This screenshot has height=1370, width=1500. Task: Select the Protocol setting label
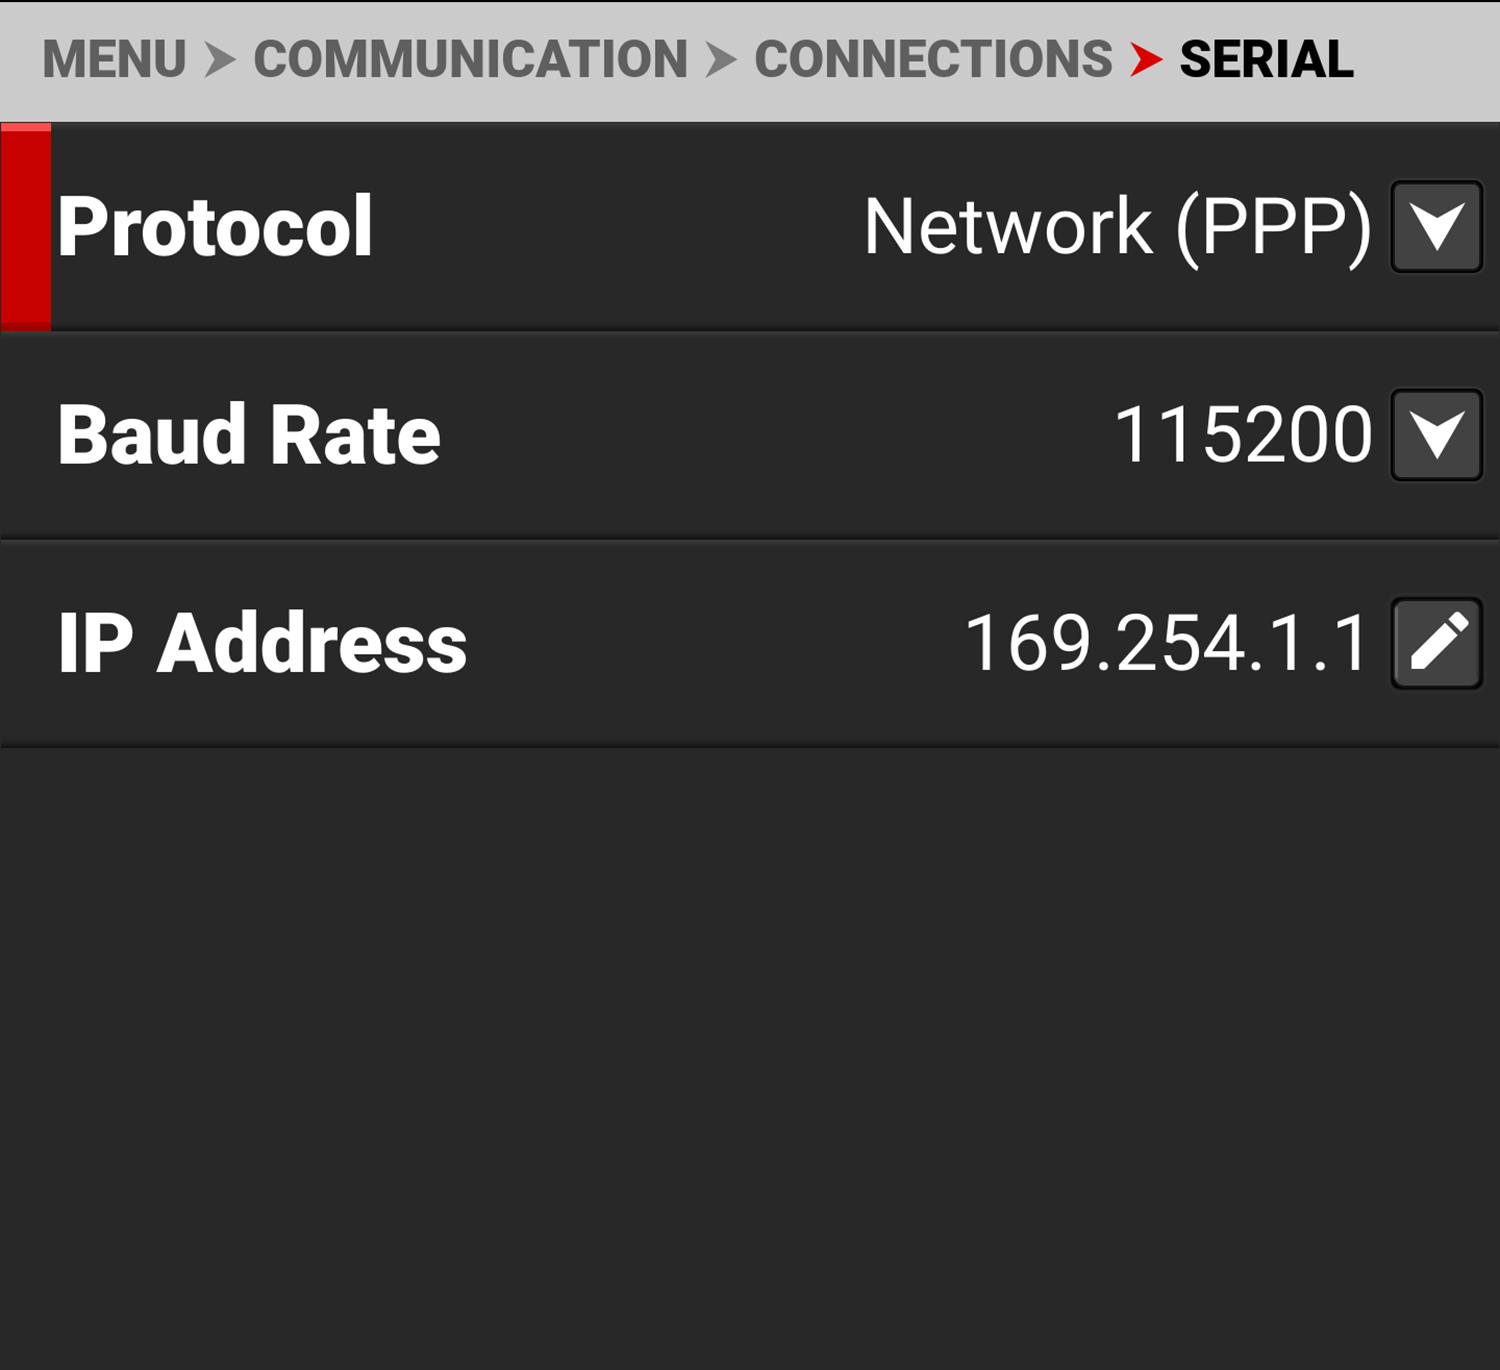[215, 227]
